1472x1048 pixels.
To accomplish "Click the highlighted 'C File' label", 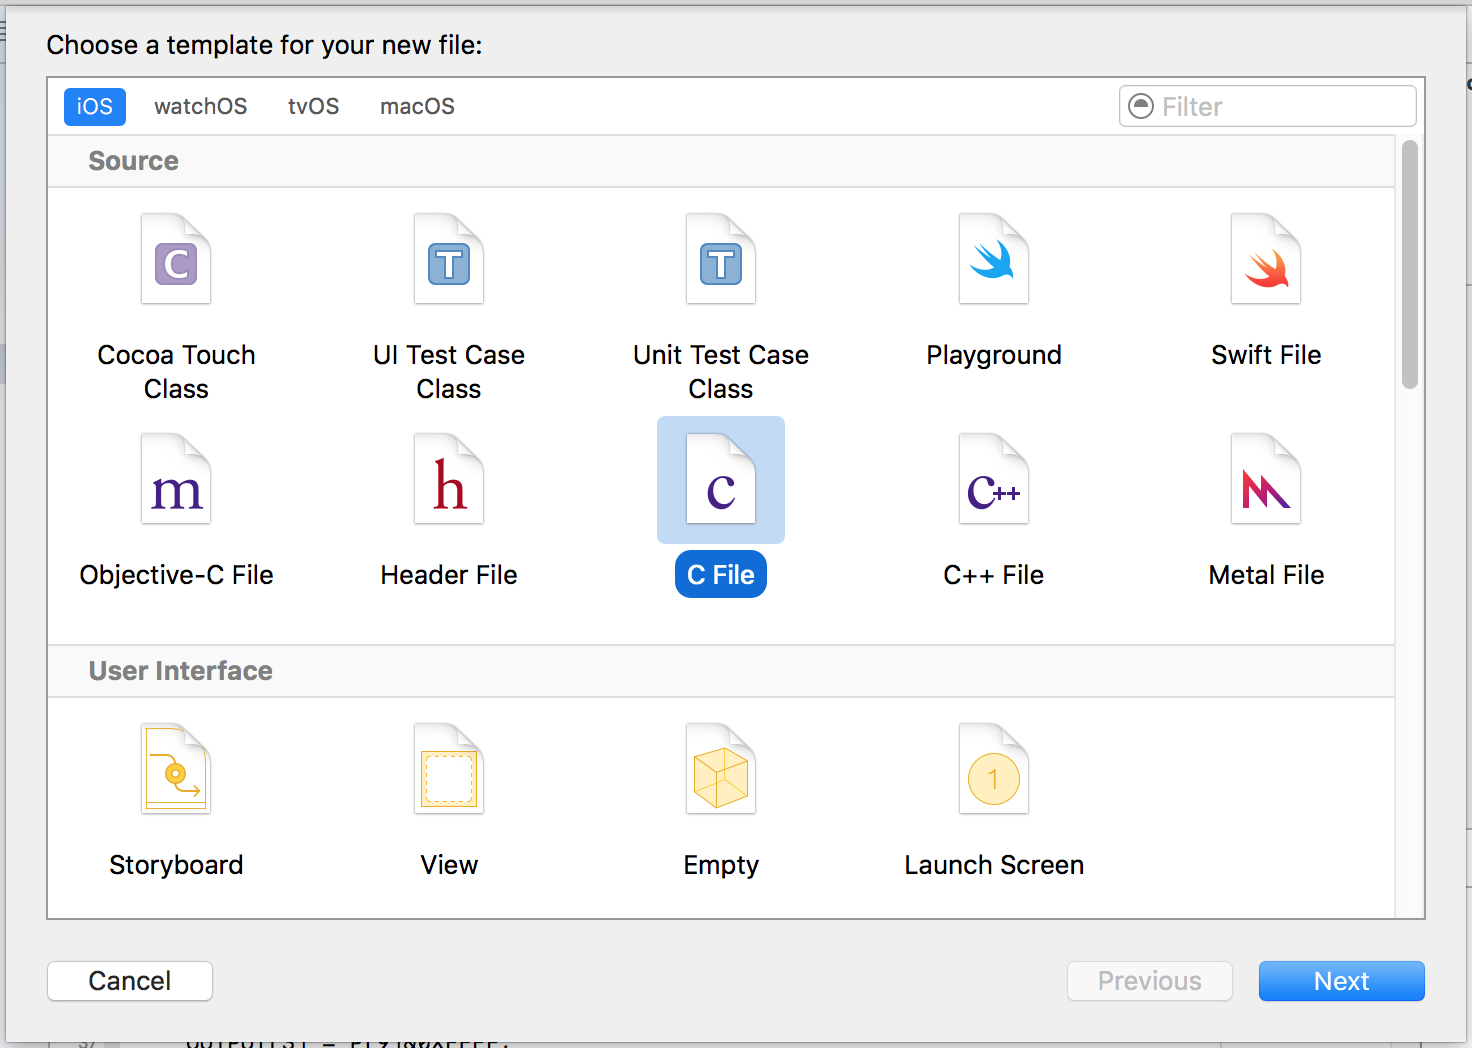I will 721,575.
